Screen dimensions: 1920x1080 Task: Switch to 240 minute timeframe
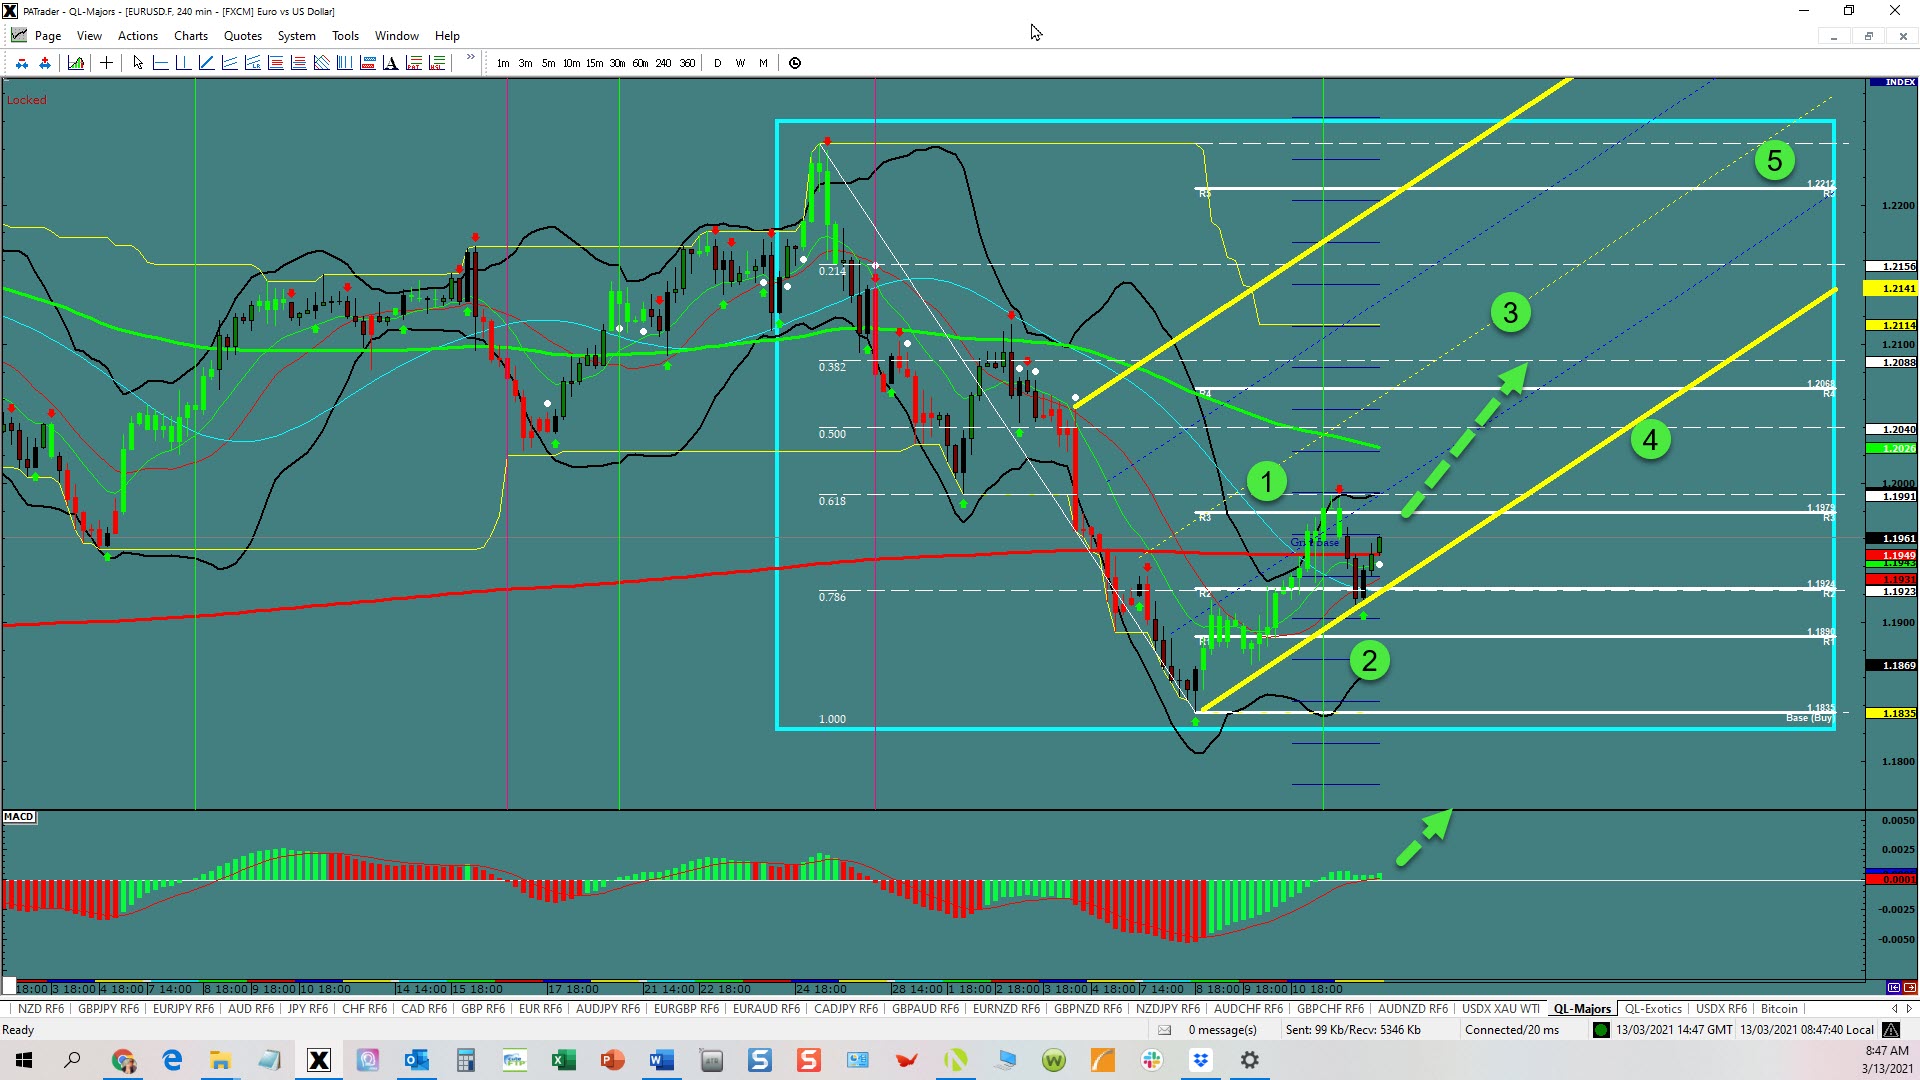pos(663,63)
